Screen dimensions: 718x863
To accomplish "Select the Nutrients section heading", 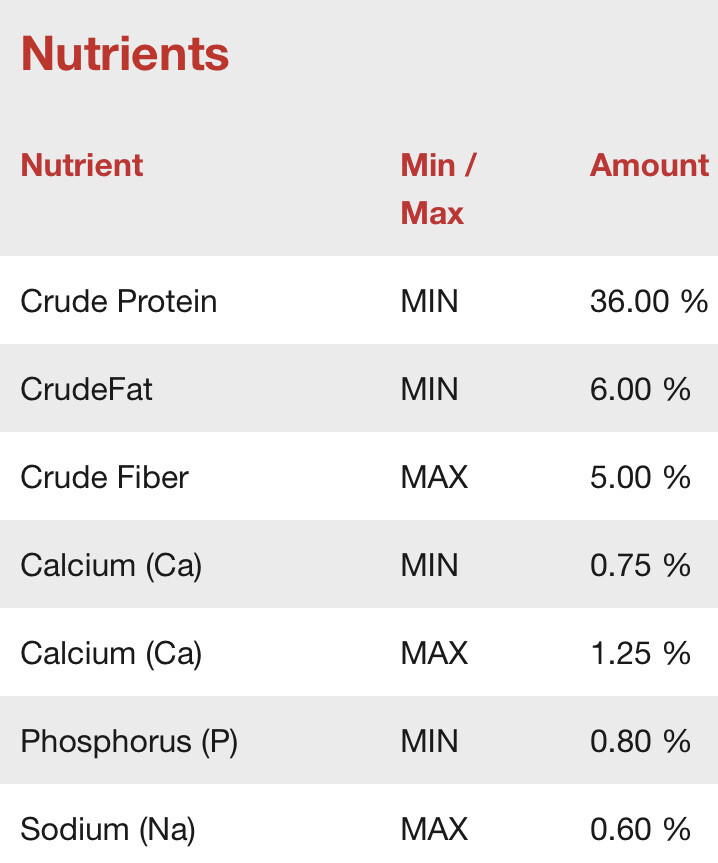I will click(x=125, y=53).
